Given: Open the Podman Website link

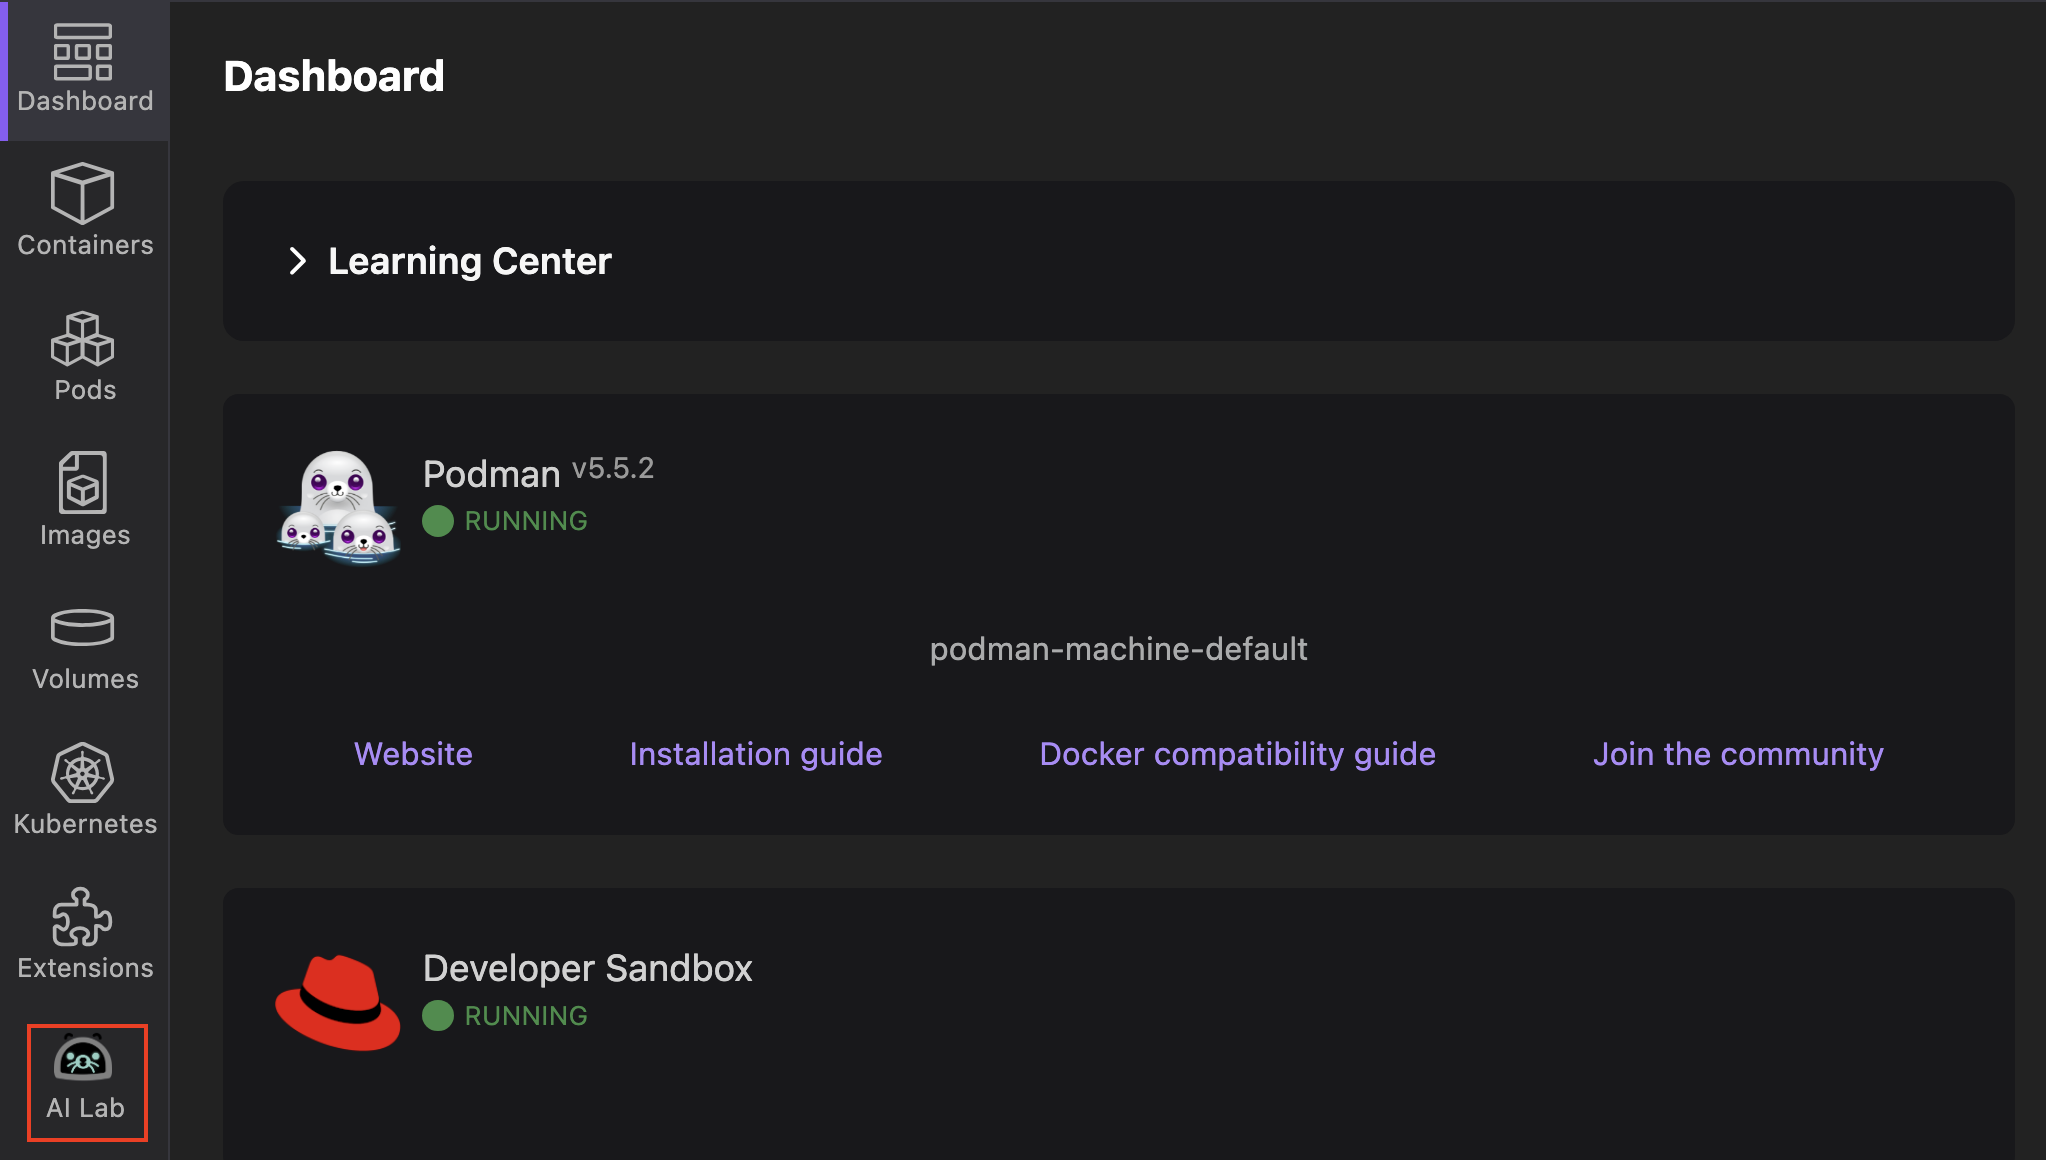Looking at the screenshot, I should [x=413, y=754].
